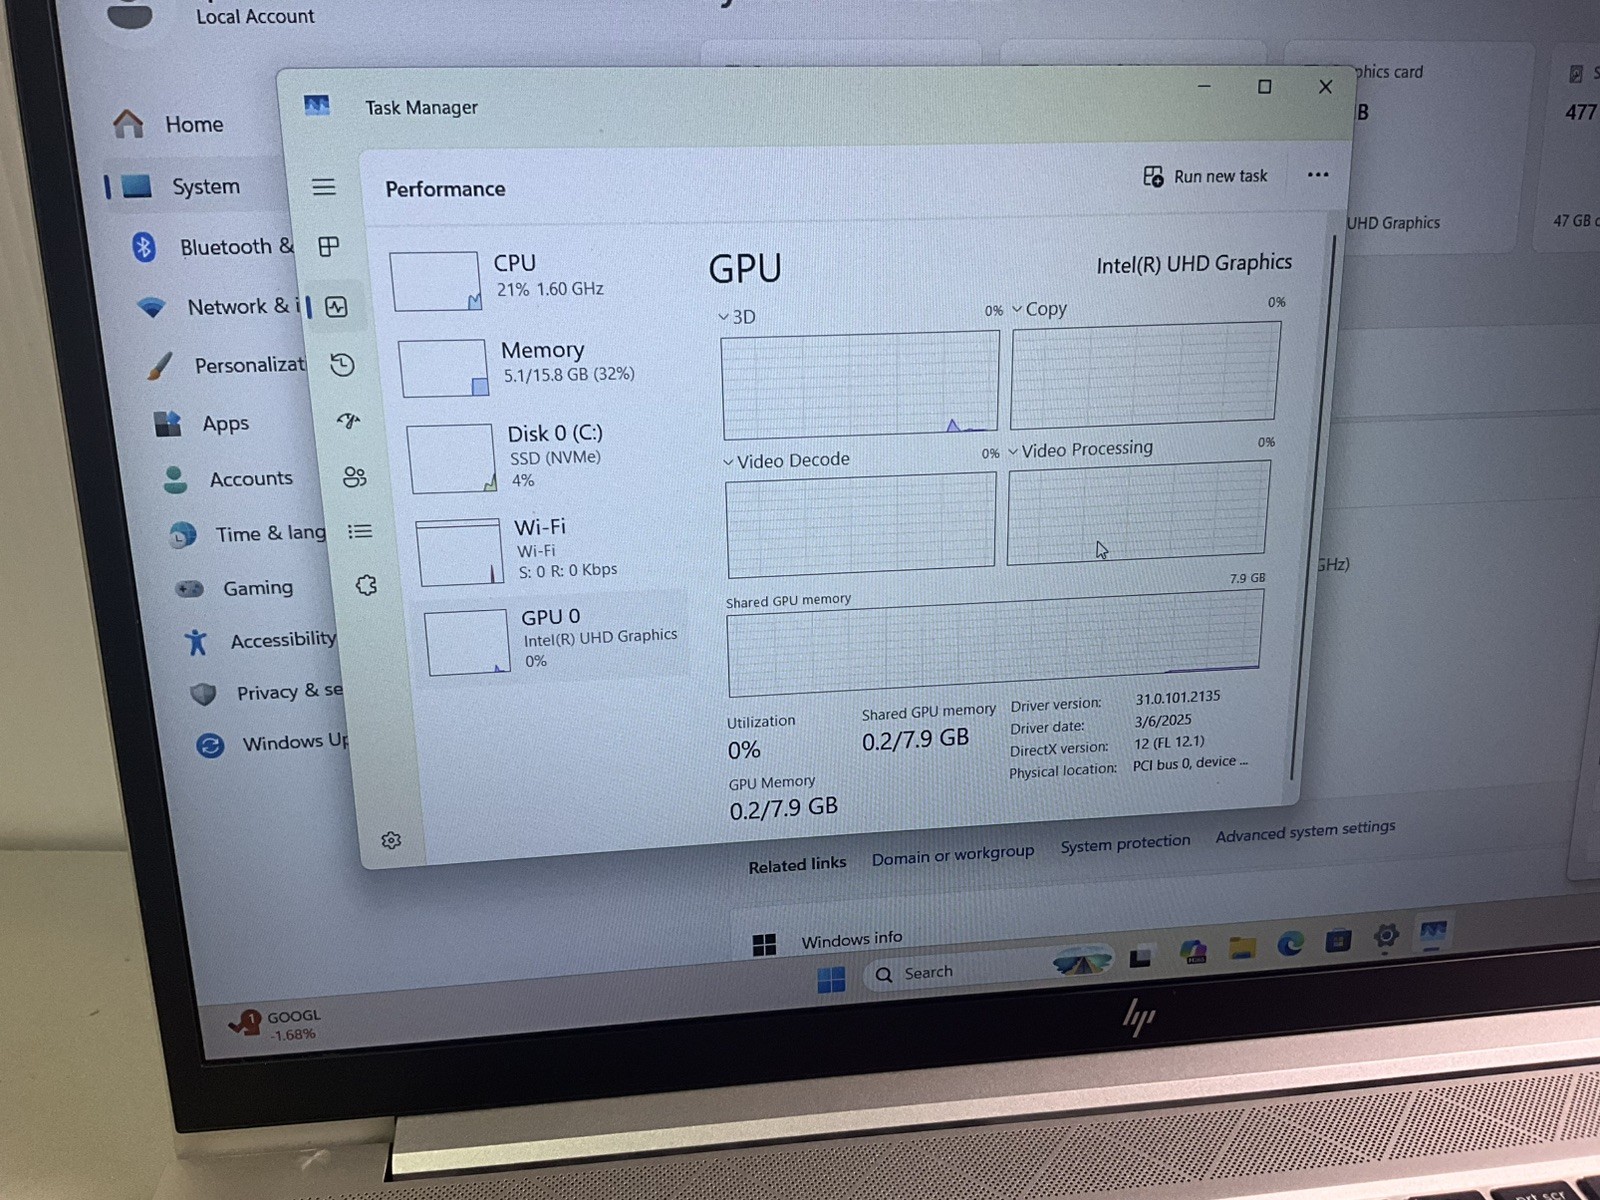1600x1200 pixels.
Task: Select the Disk 0 (C:) entry
Action: click(x=545, y=457)
